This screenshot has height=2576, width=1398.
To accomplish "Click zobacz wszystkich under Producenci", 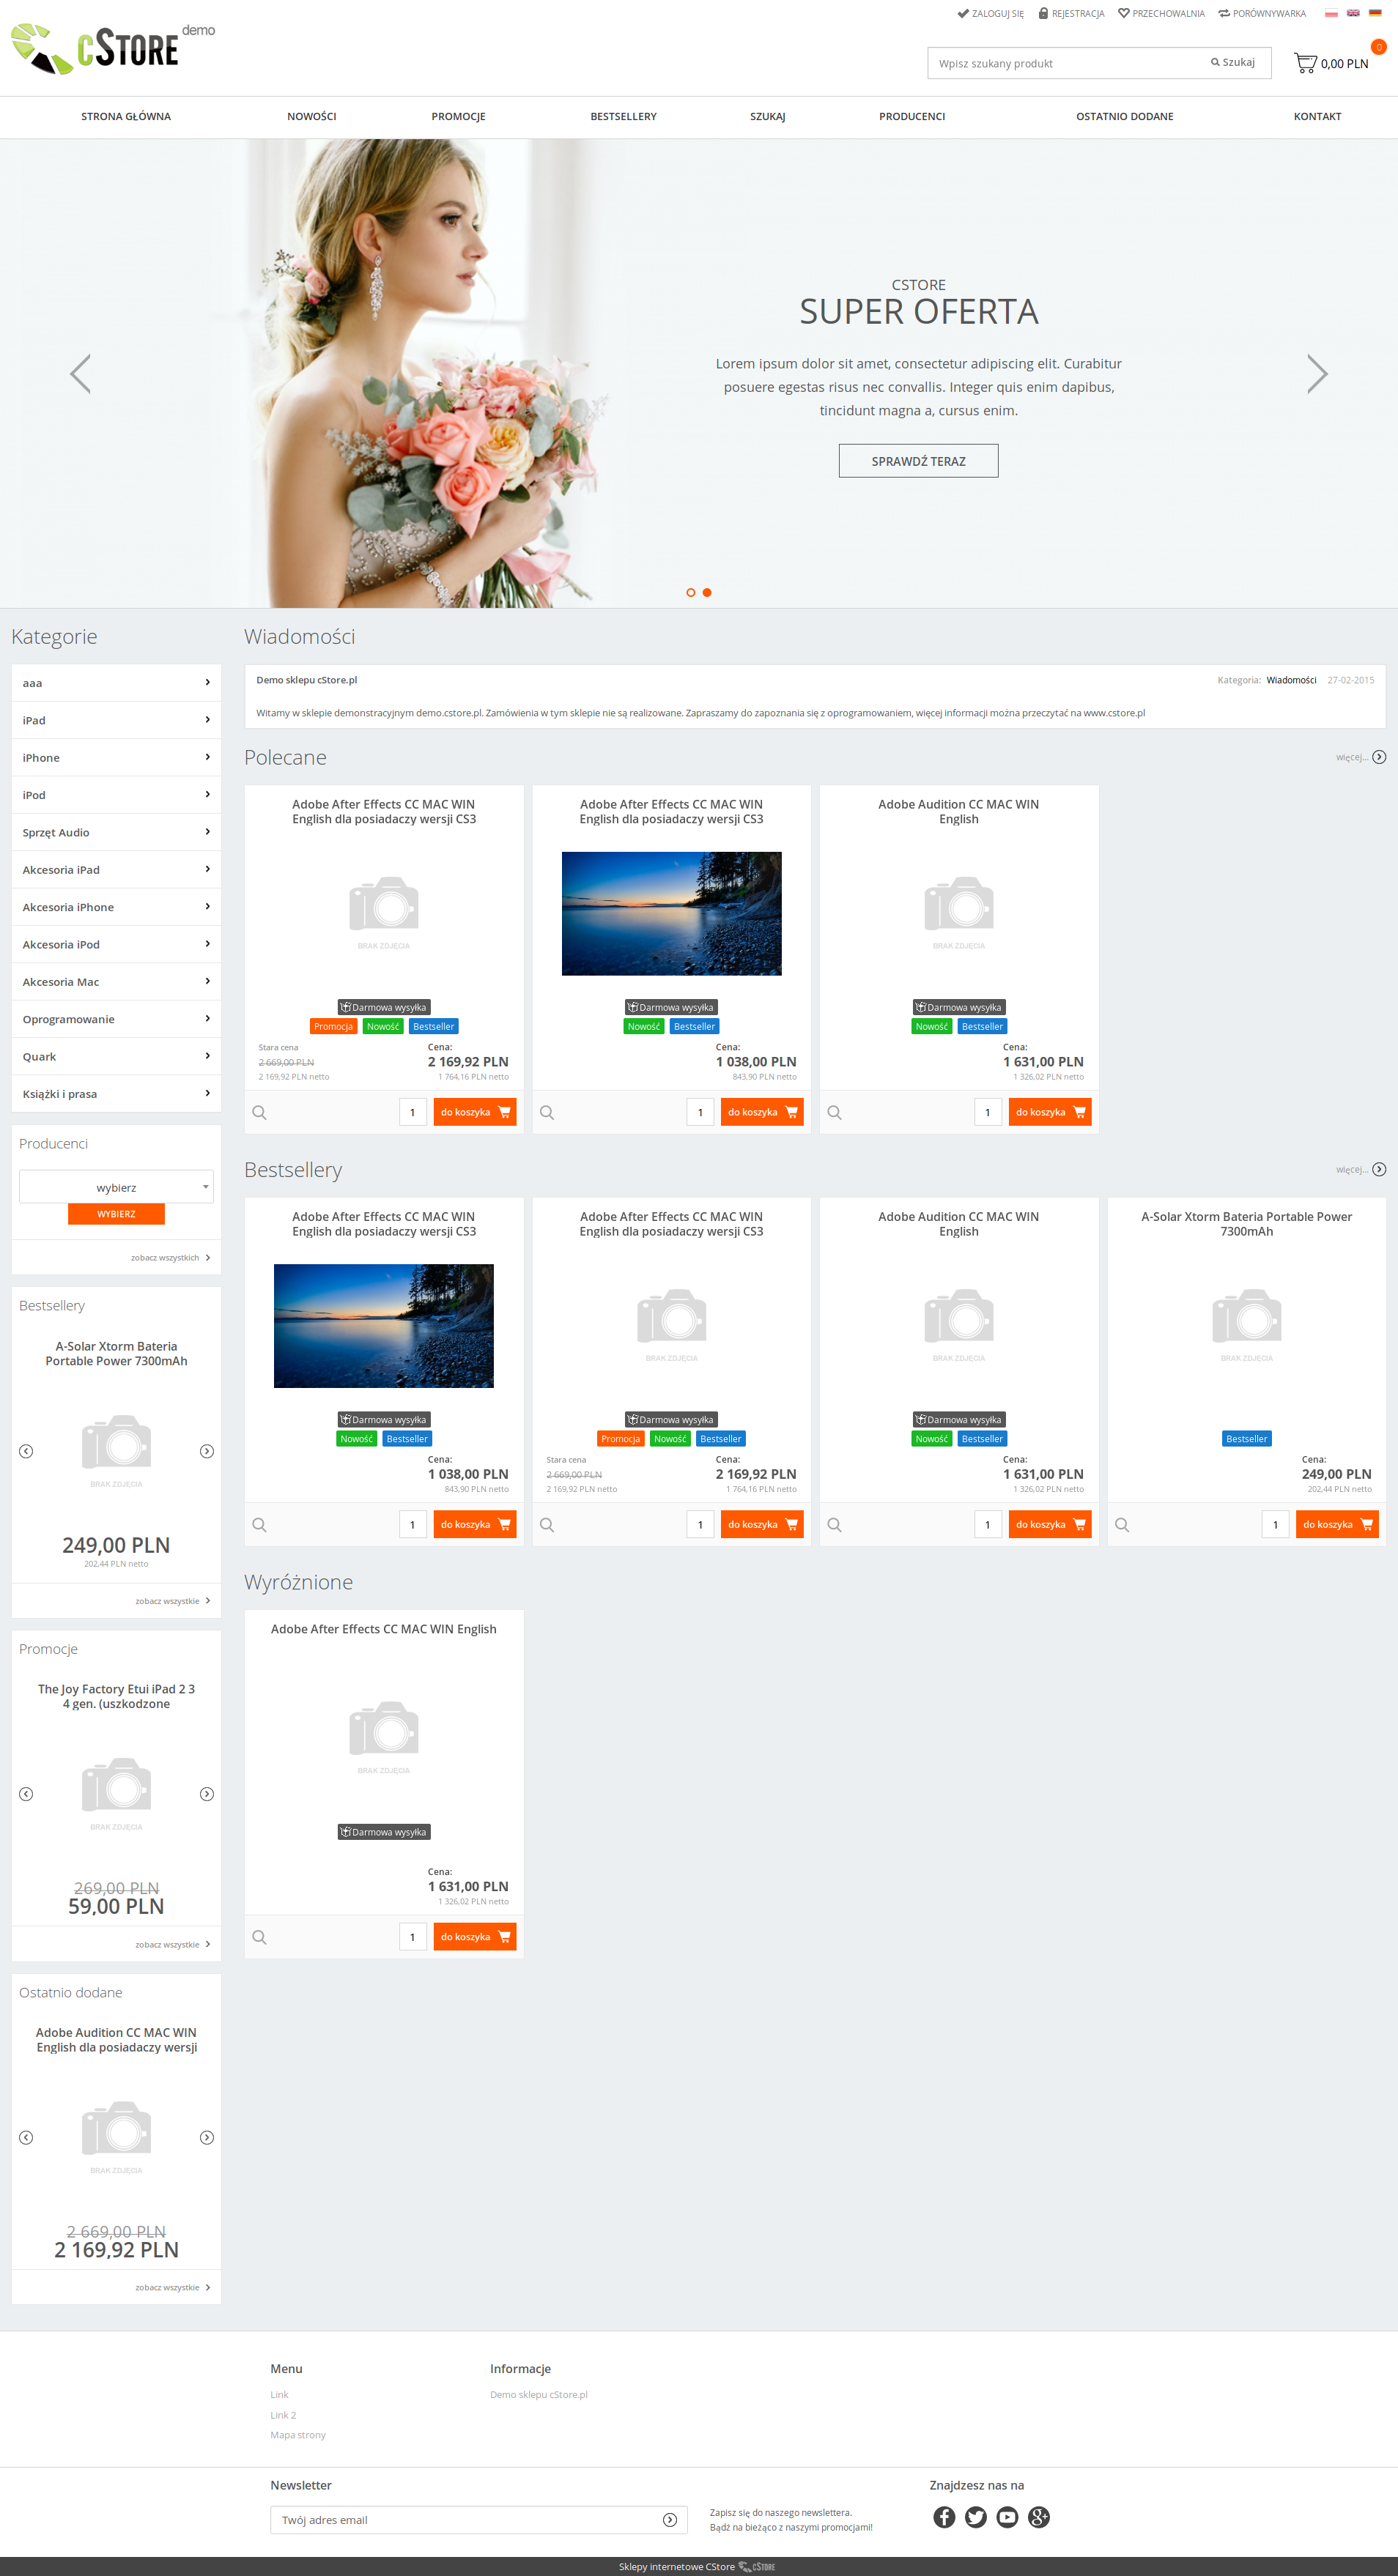I will coord(170,1258).
